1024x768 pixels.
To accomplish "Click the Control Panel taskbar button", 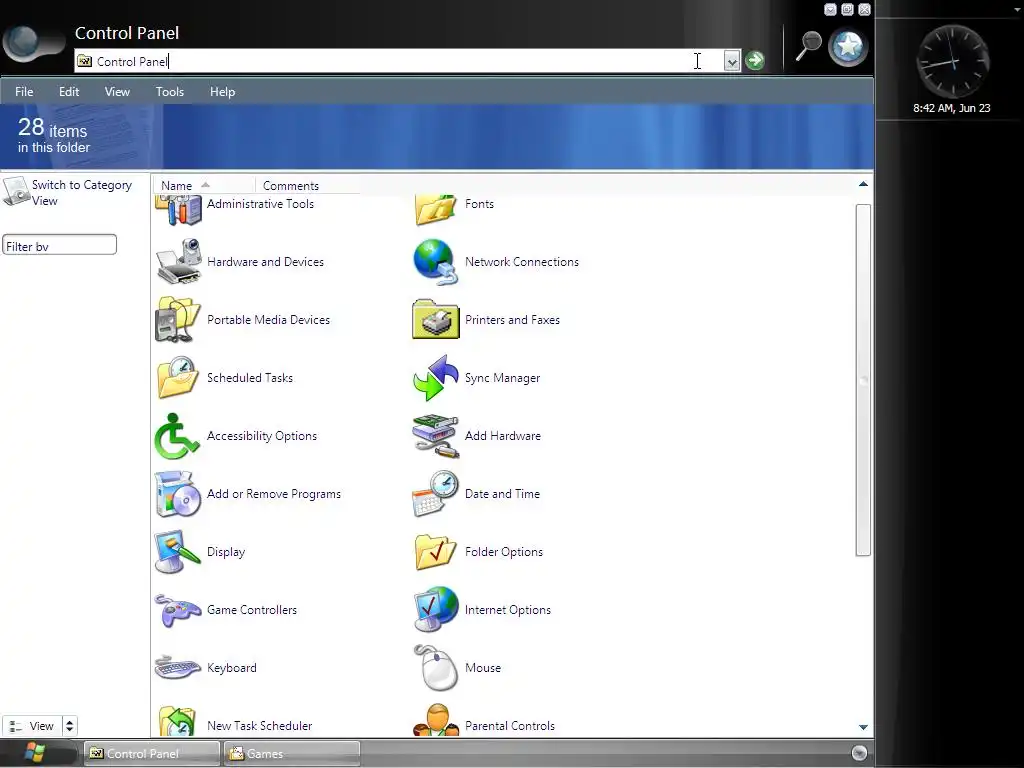I will 152,754.
